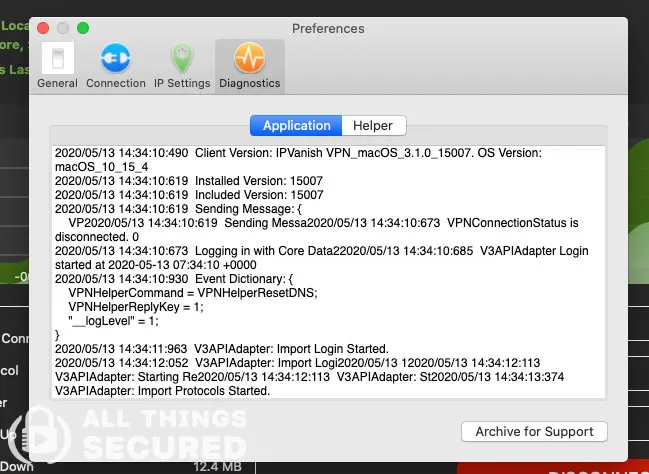Viewport: 649px width, 474px height.
Task: Click the 12.4 MB value in the main window
Action: tap(217, 467)
